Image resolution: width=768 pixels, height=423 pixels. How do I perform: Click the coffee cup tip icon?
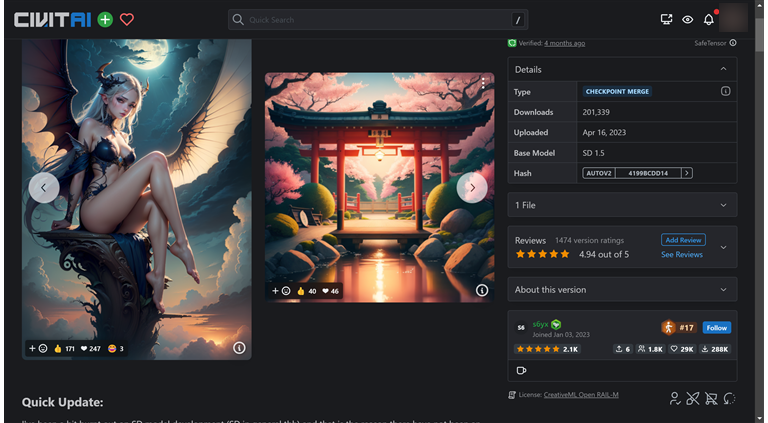click(x=521, y=370)
